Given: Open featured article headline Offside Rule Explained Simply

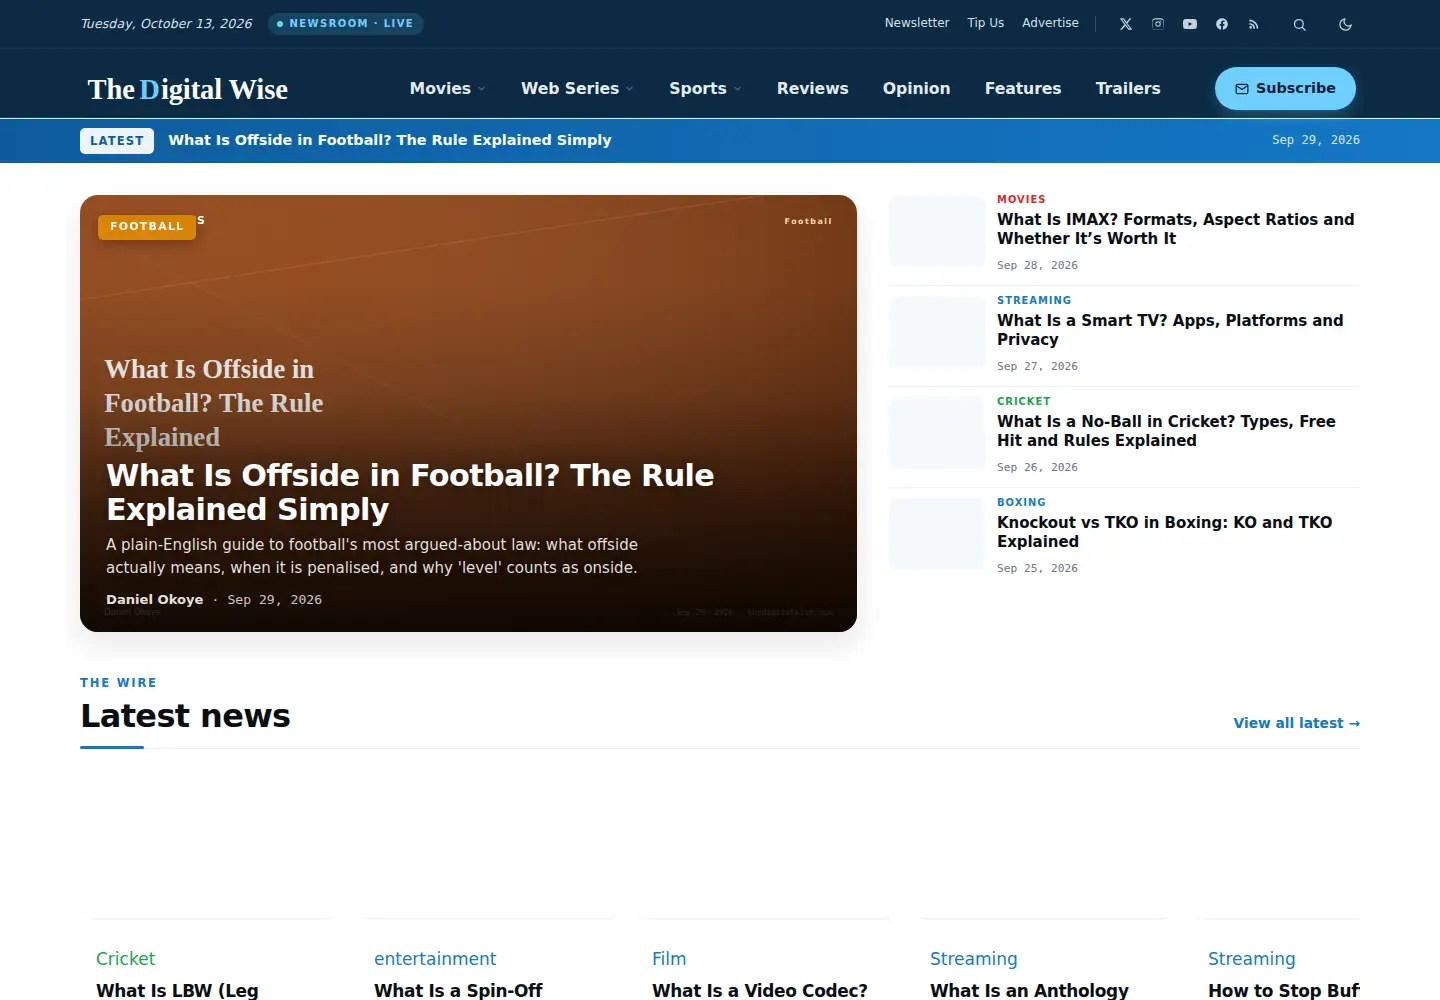Looking at the screenshot, I should [x=410, y=492].
